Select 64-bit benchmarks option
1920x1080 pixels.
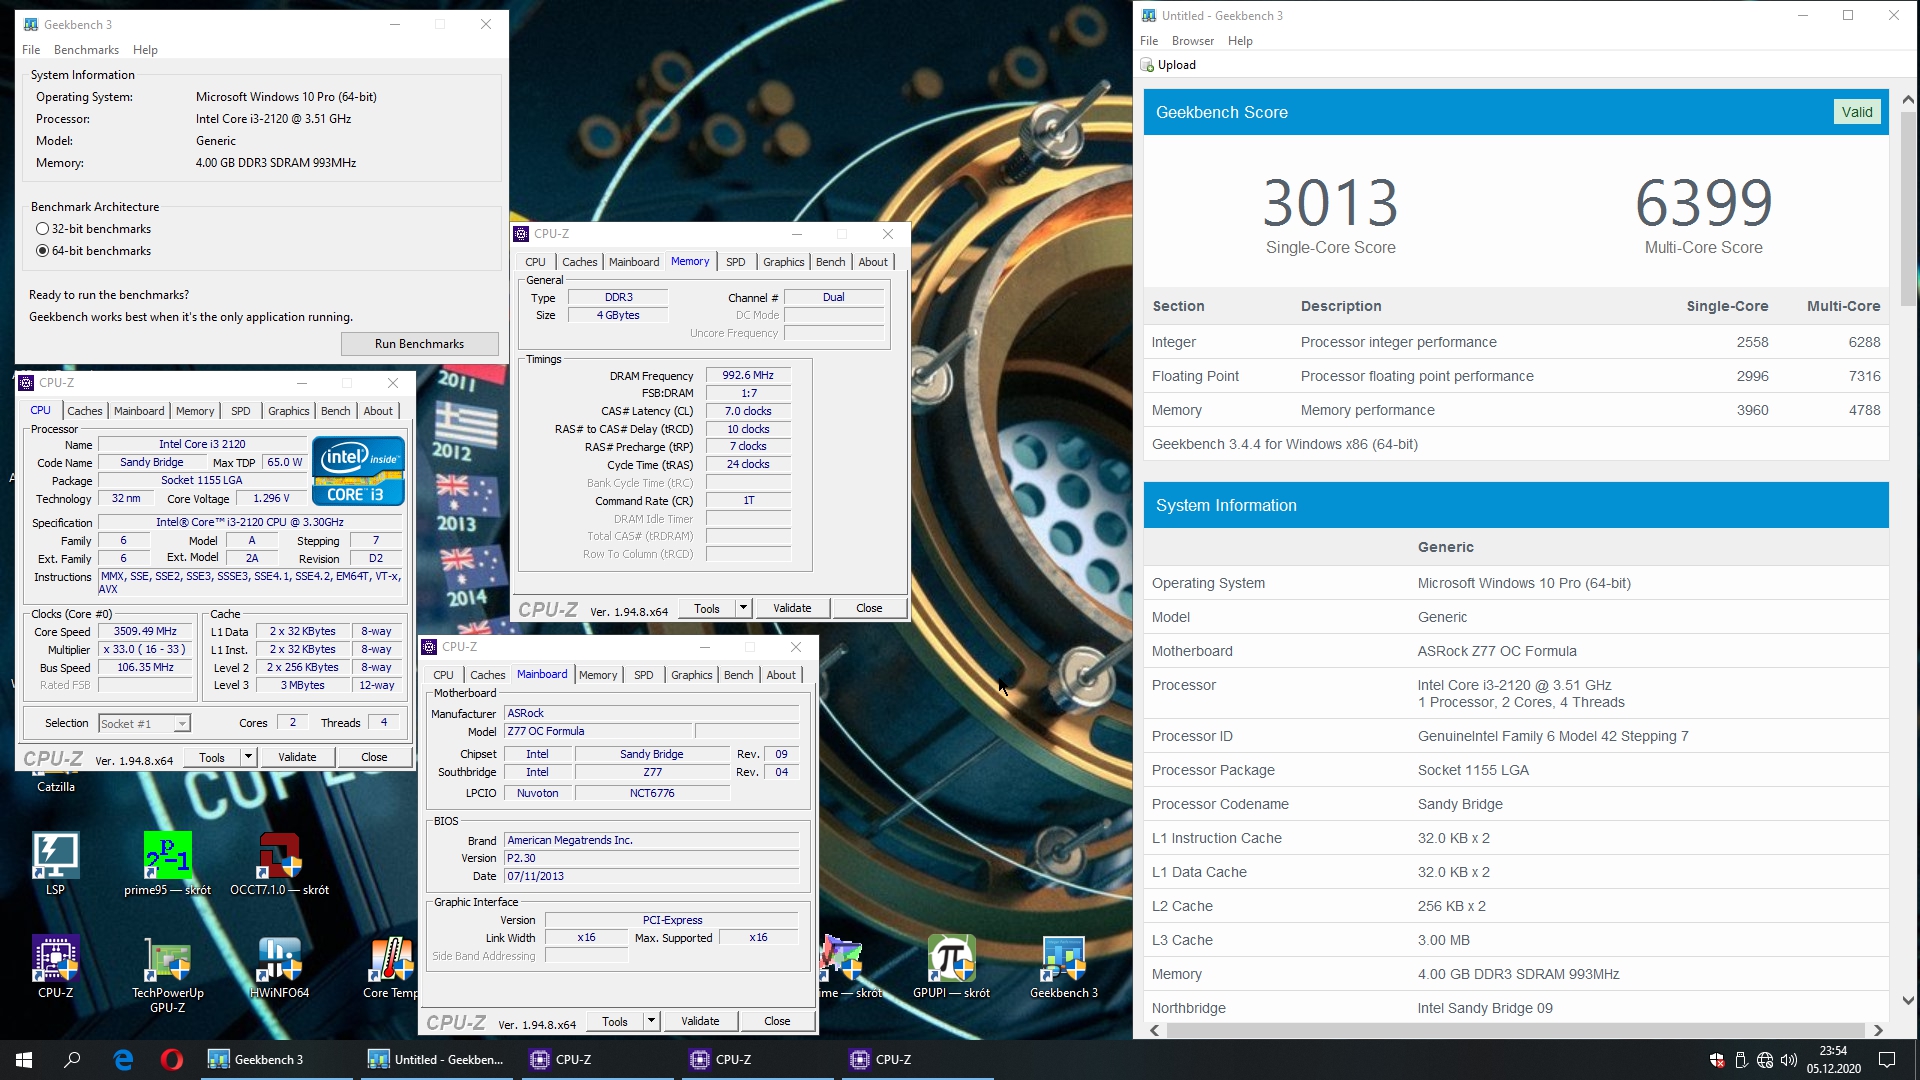[x=93, y=251]
